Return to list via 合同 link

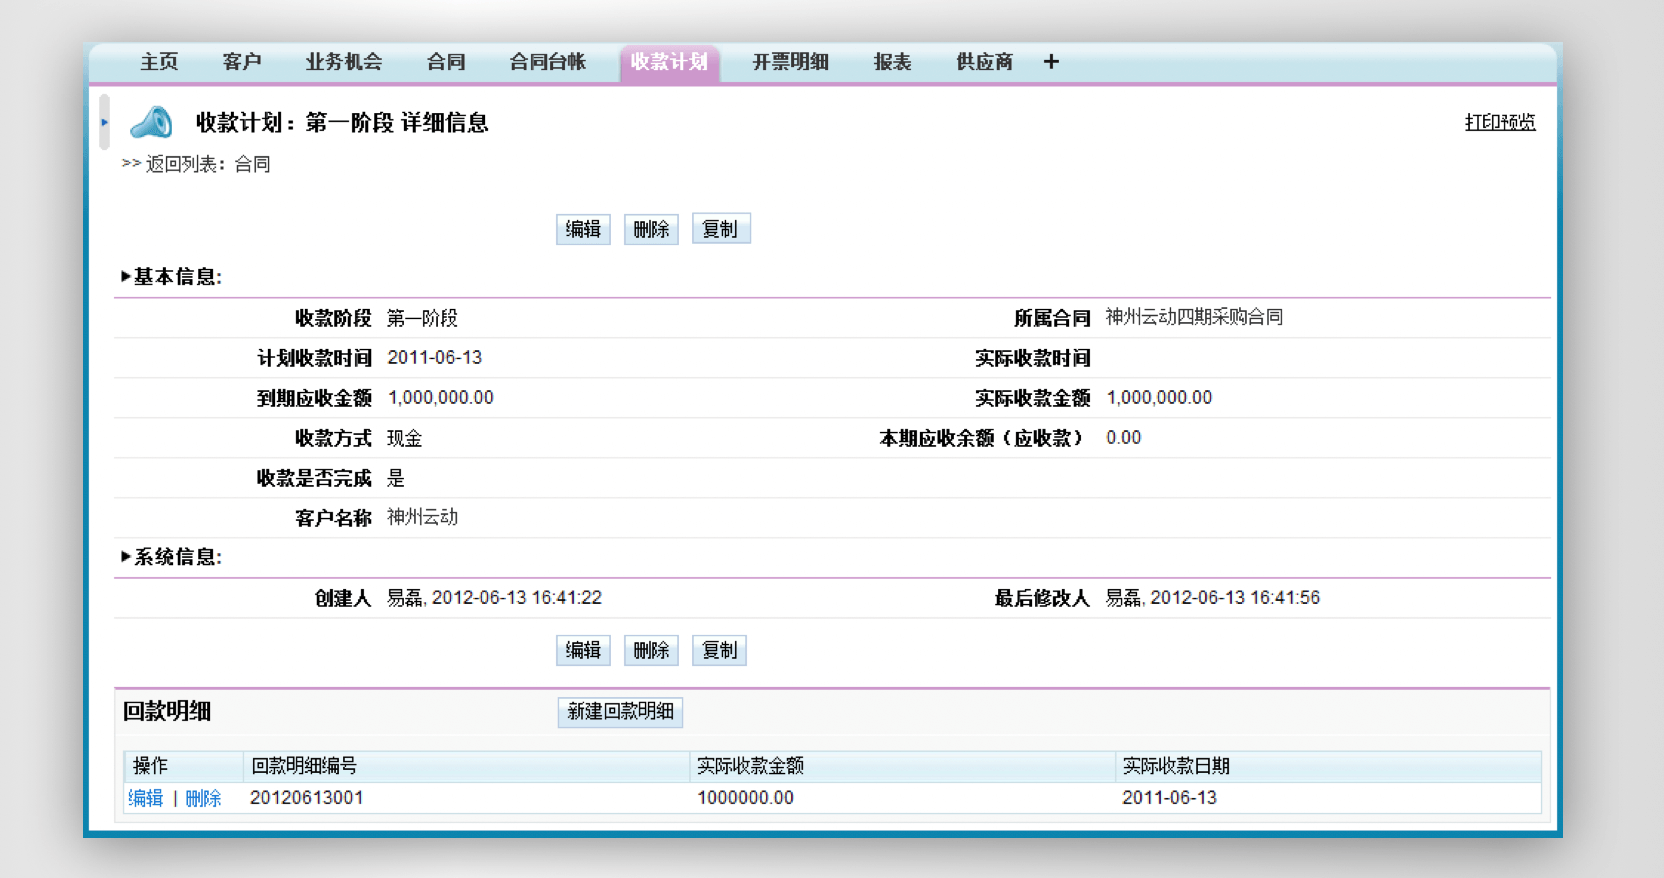pos(253,164)
